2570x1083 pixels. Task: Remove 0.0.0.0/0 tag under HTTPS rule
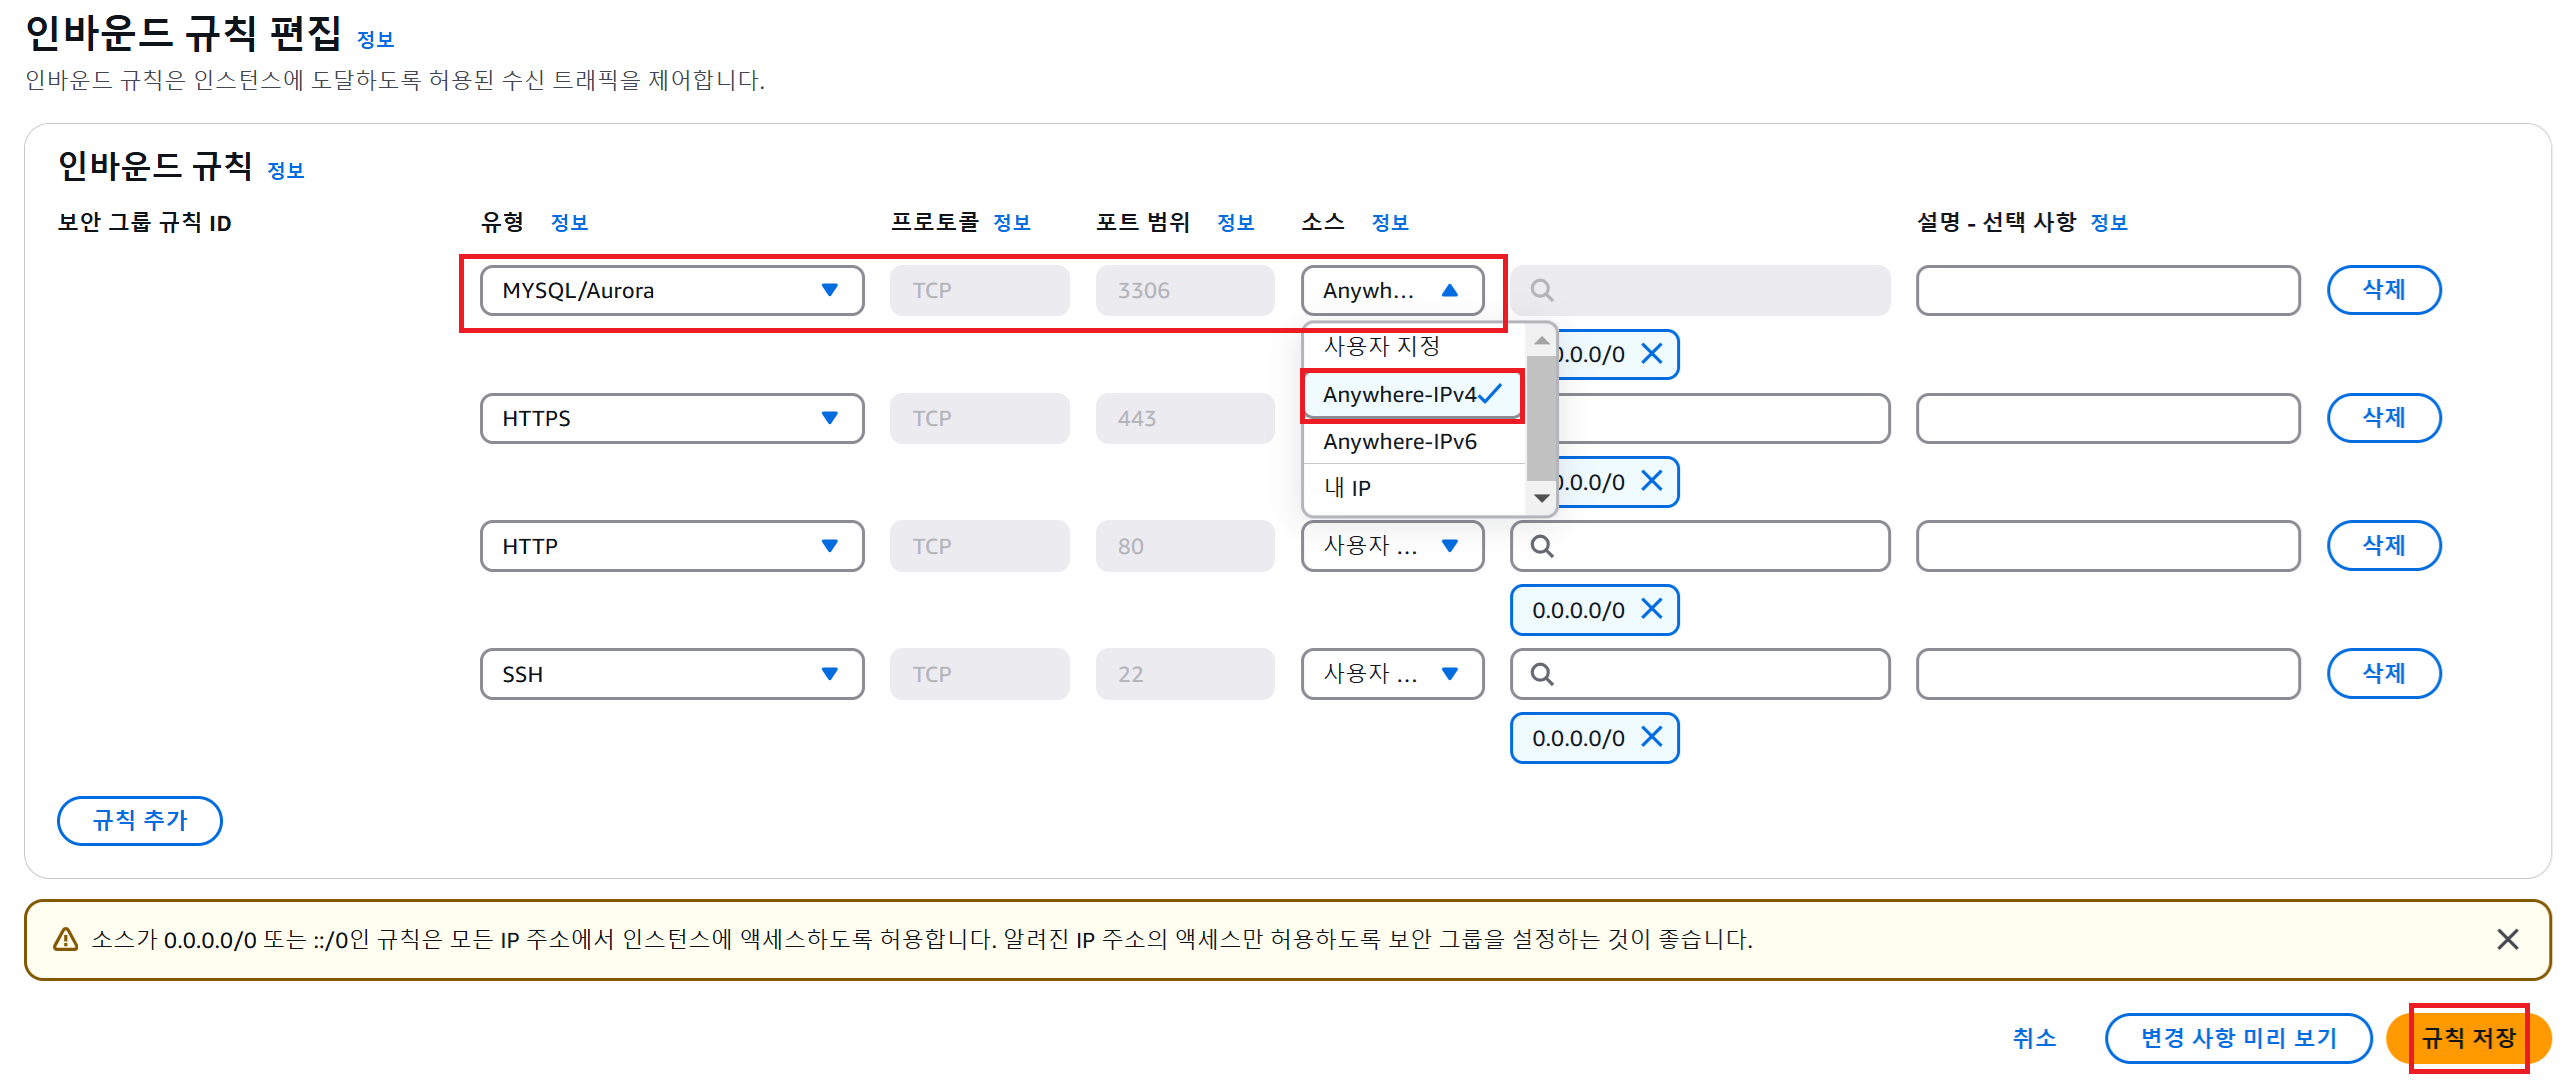(x=1651, y=481)
